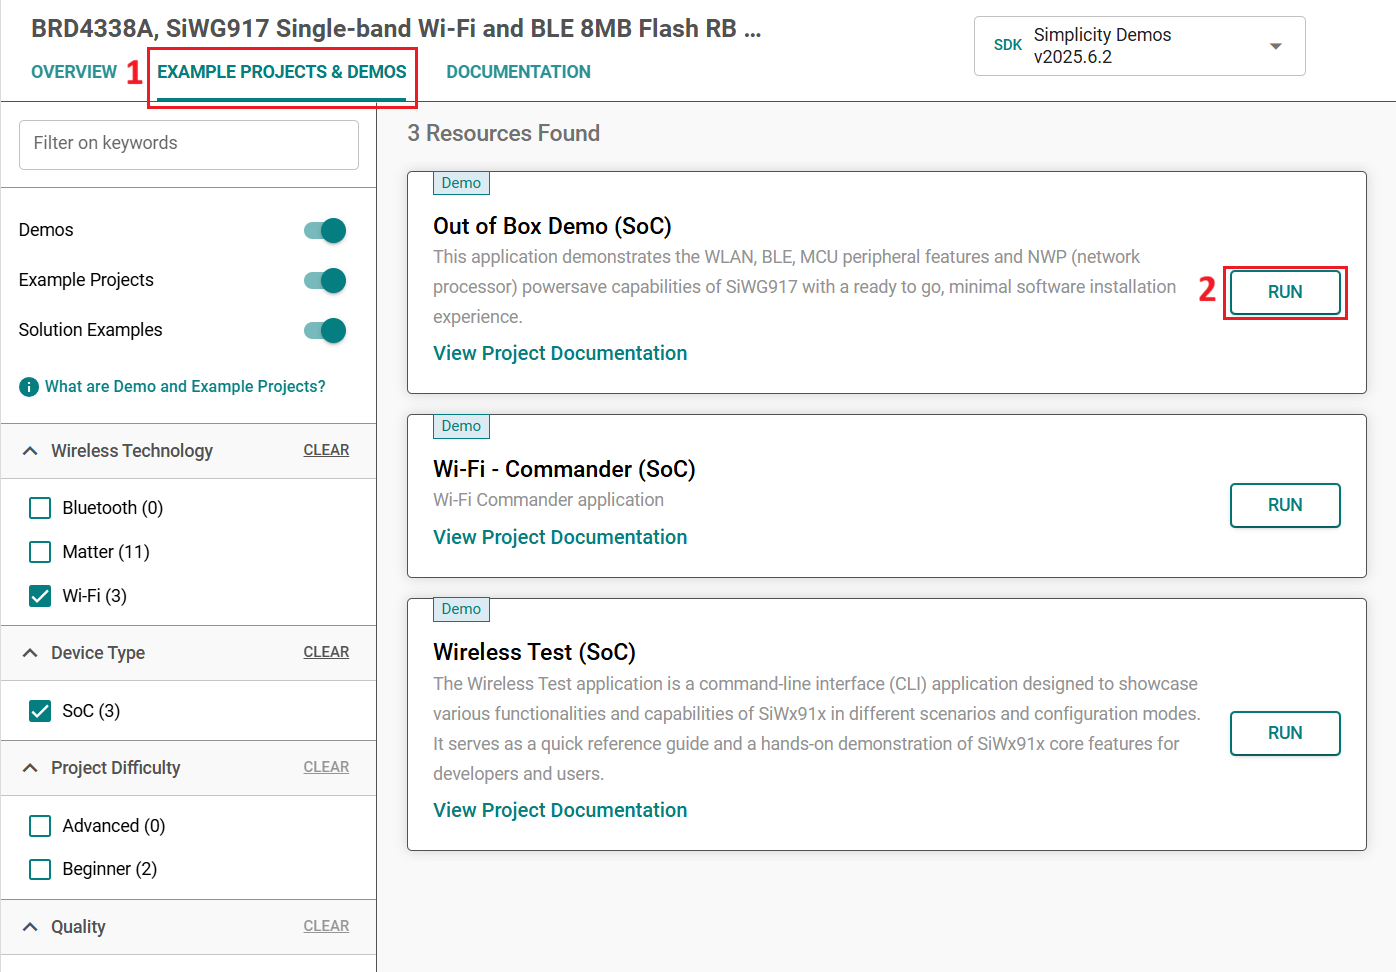Collapse the Project Difficulty chevron
This screenshot has width=1396, height=972.
[x=30, y=768]
